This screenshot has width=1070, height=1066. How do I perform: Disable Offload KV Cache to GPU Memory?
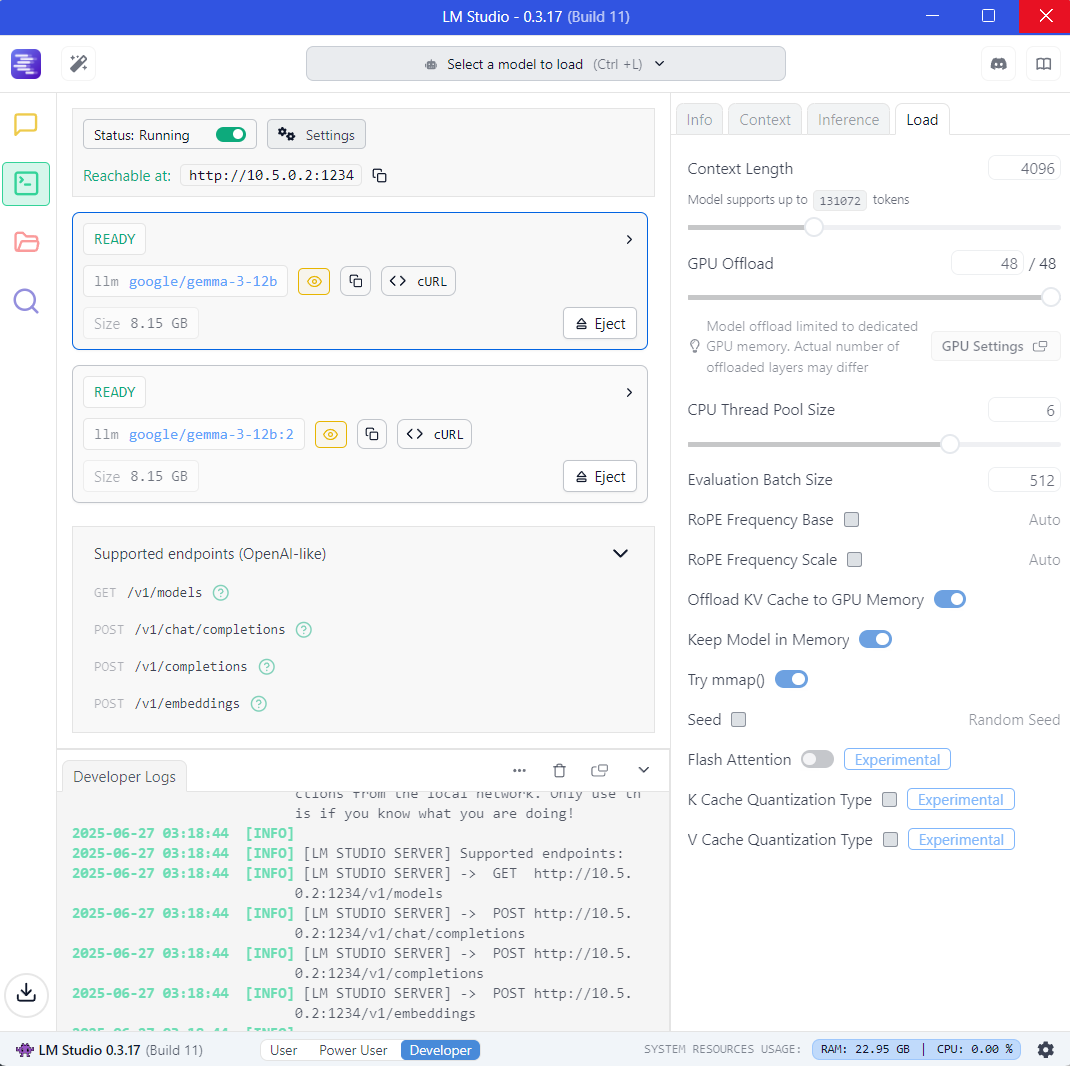[x=949, y=600]
